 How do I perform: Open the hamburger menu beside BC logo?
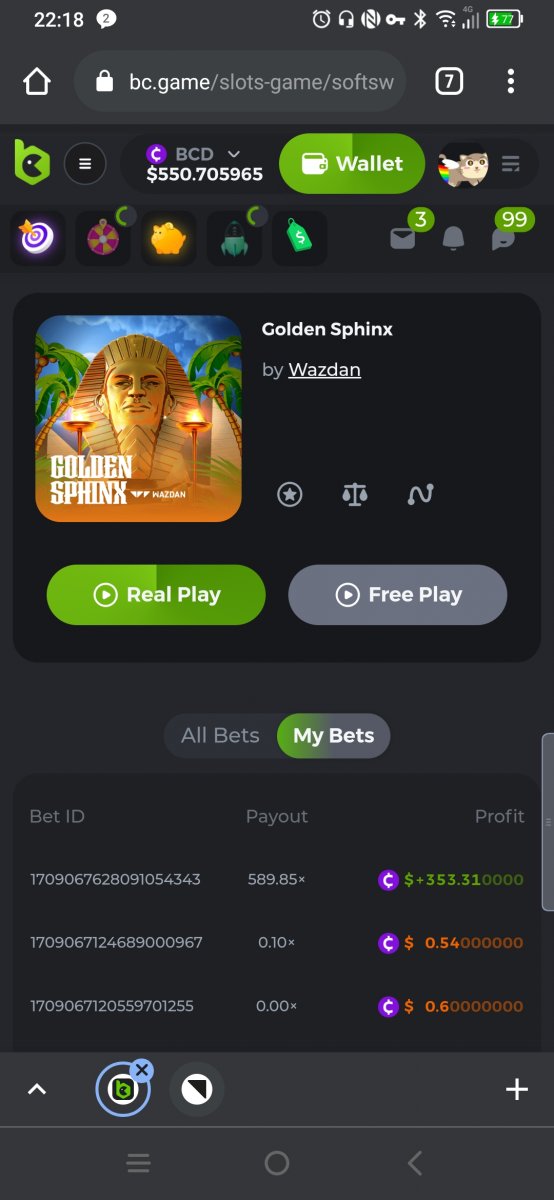(85, 163)
